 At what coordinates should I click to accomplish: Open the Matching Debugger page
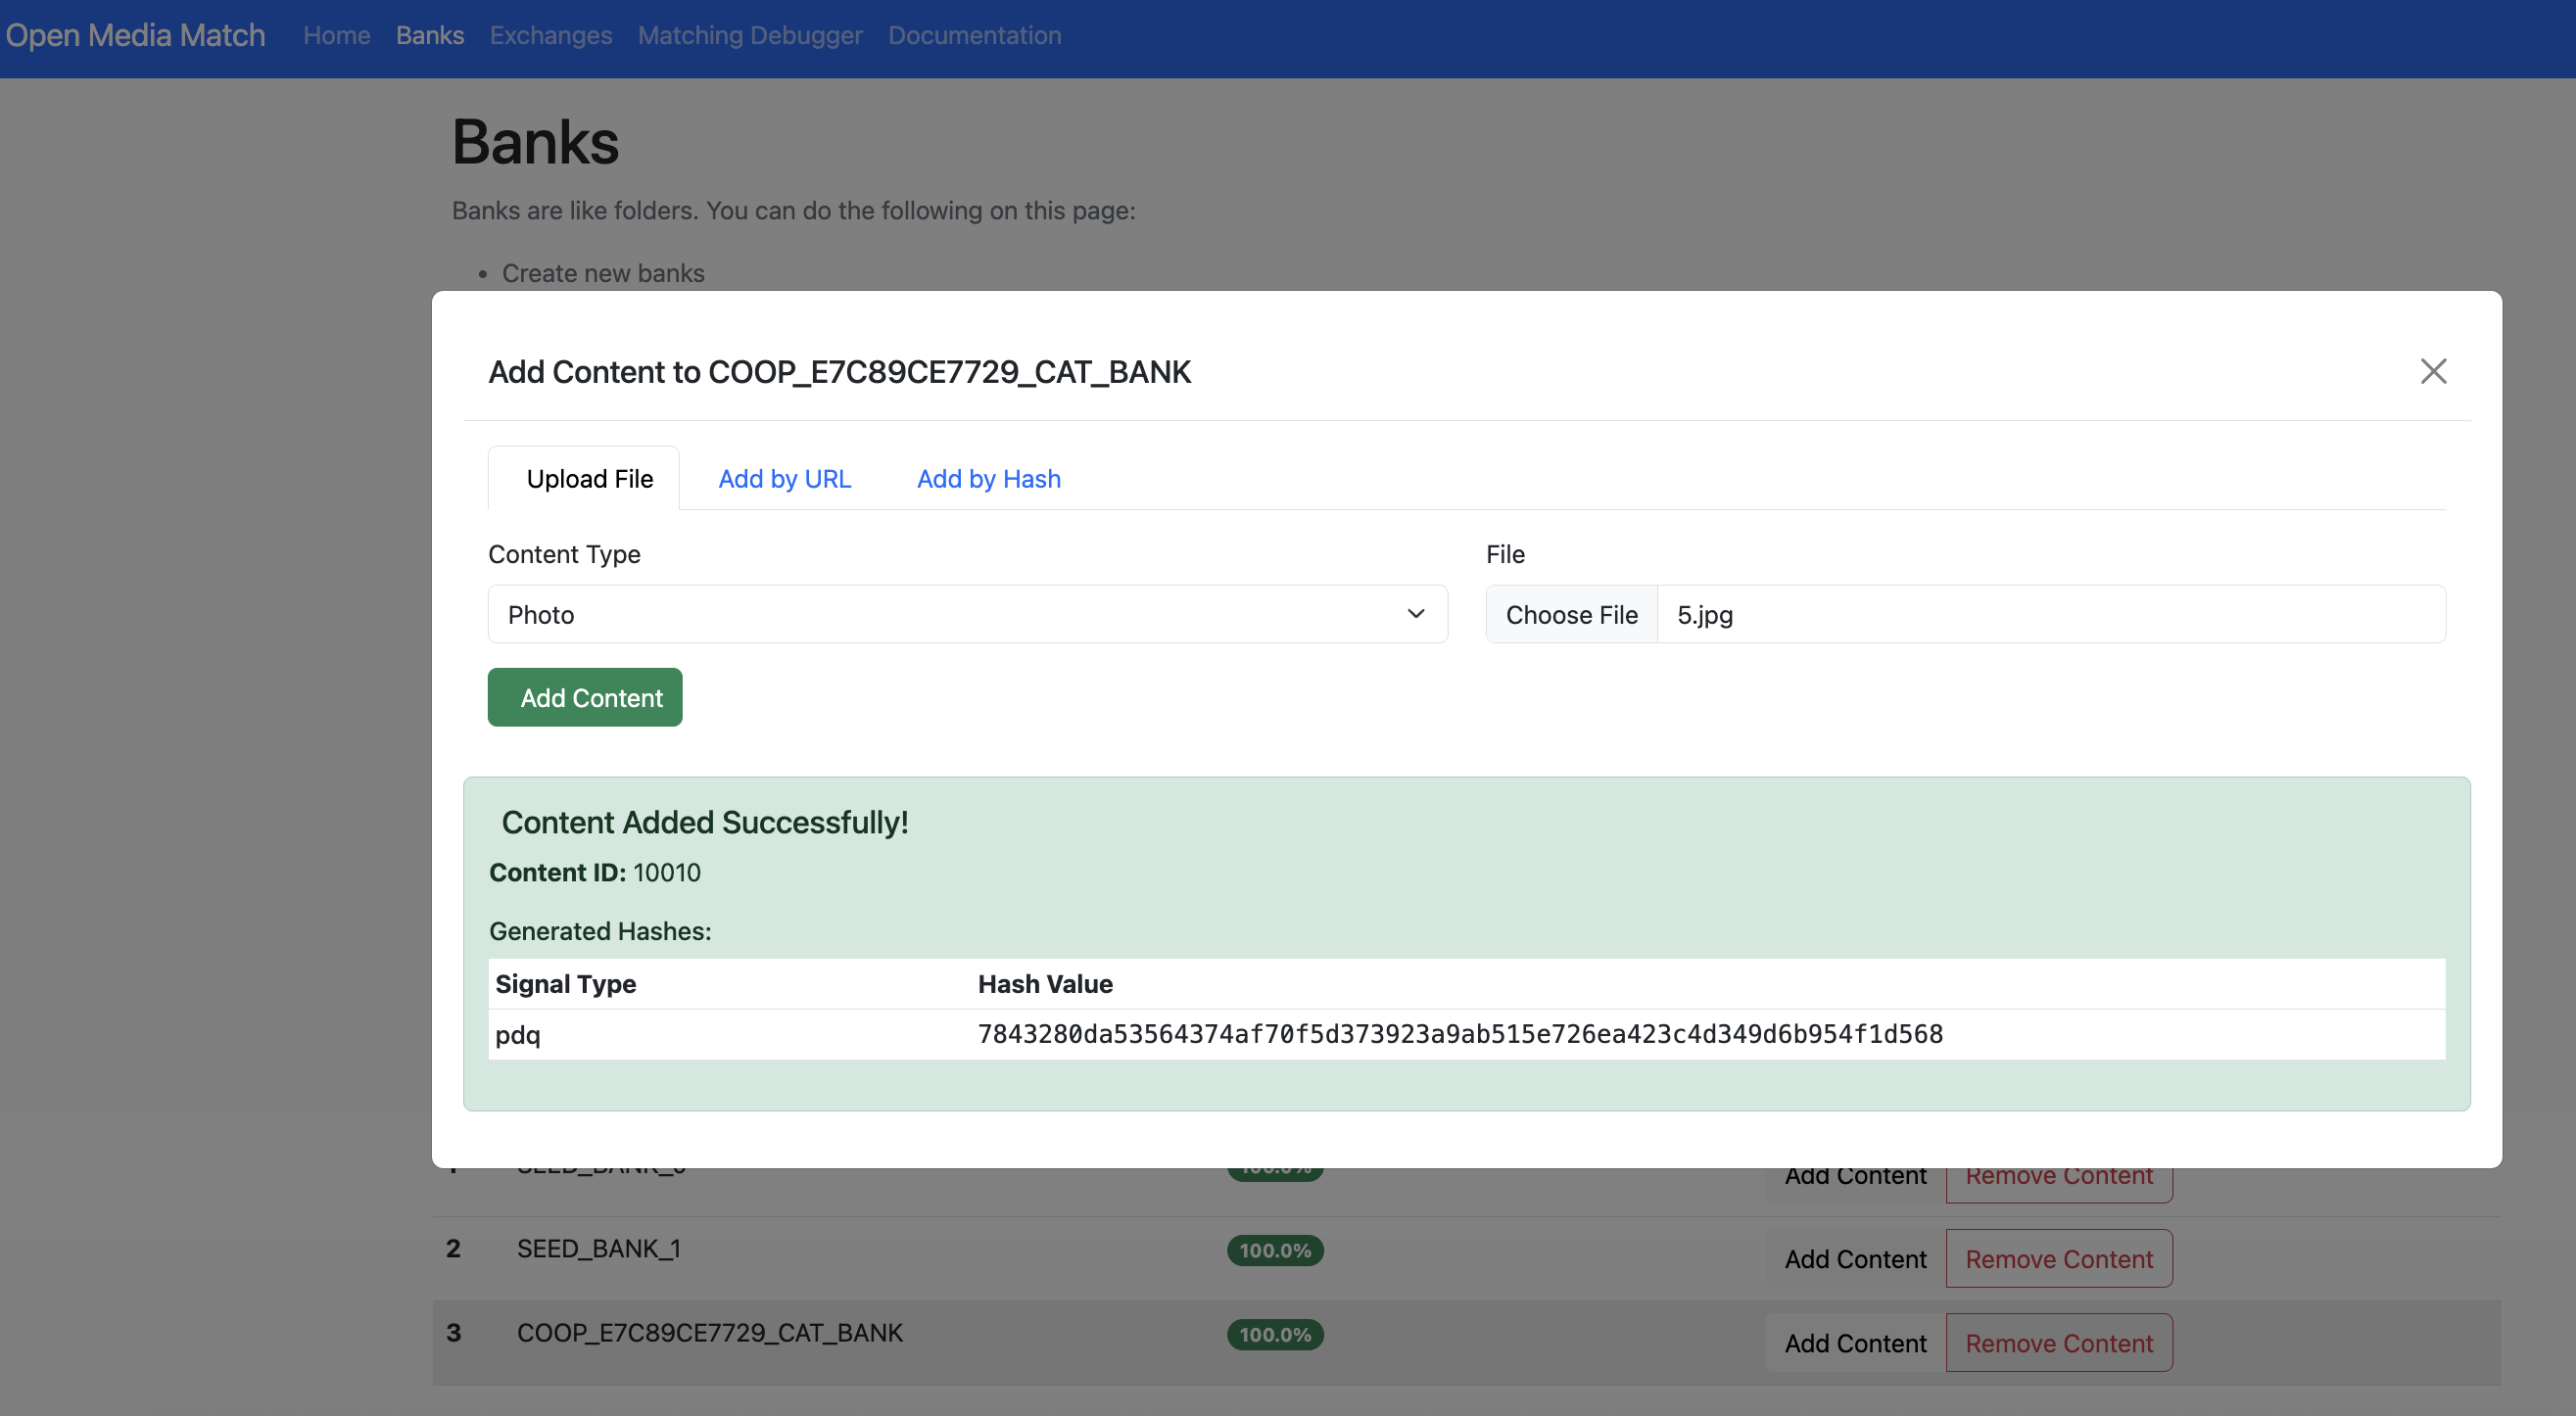coord(749,35)
